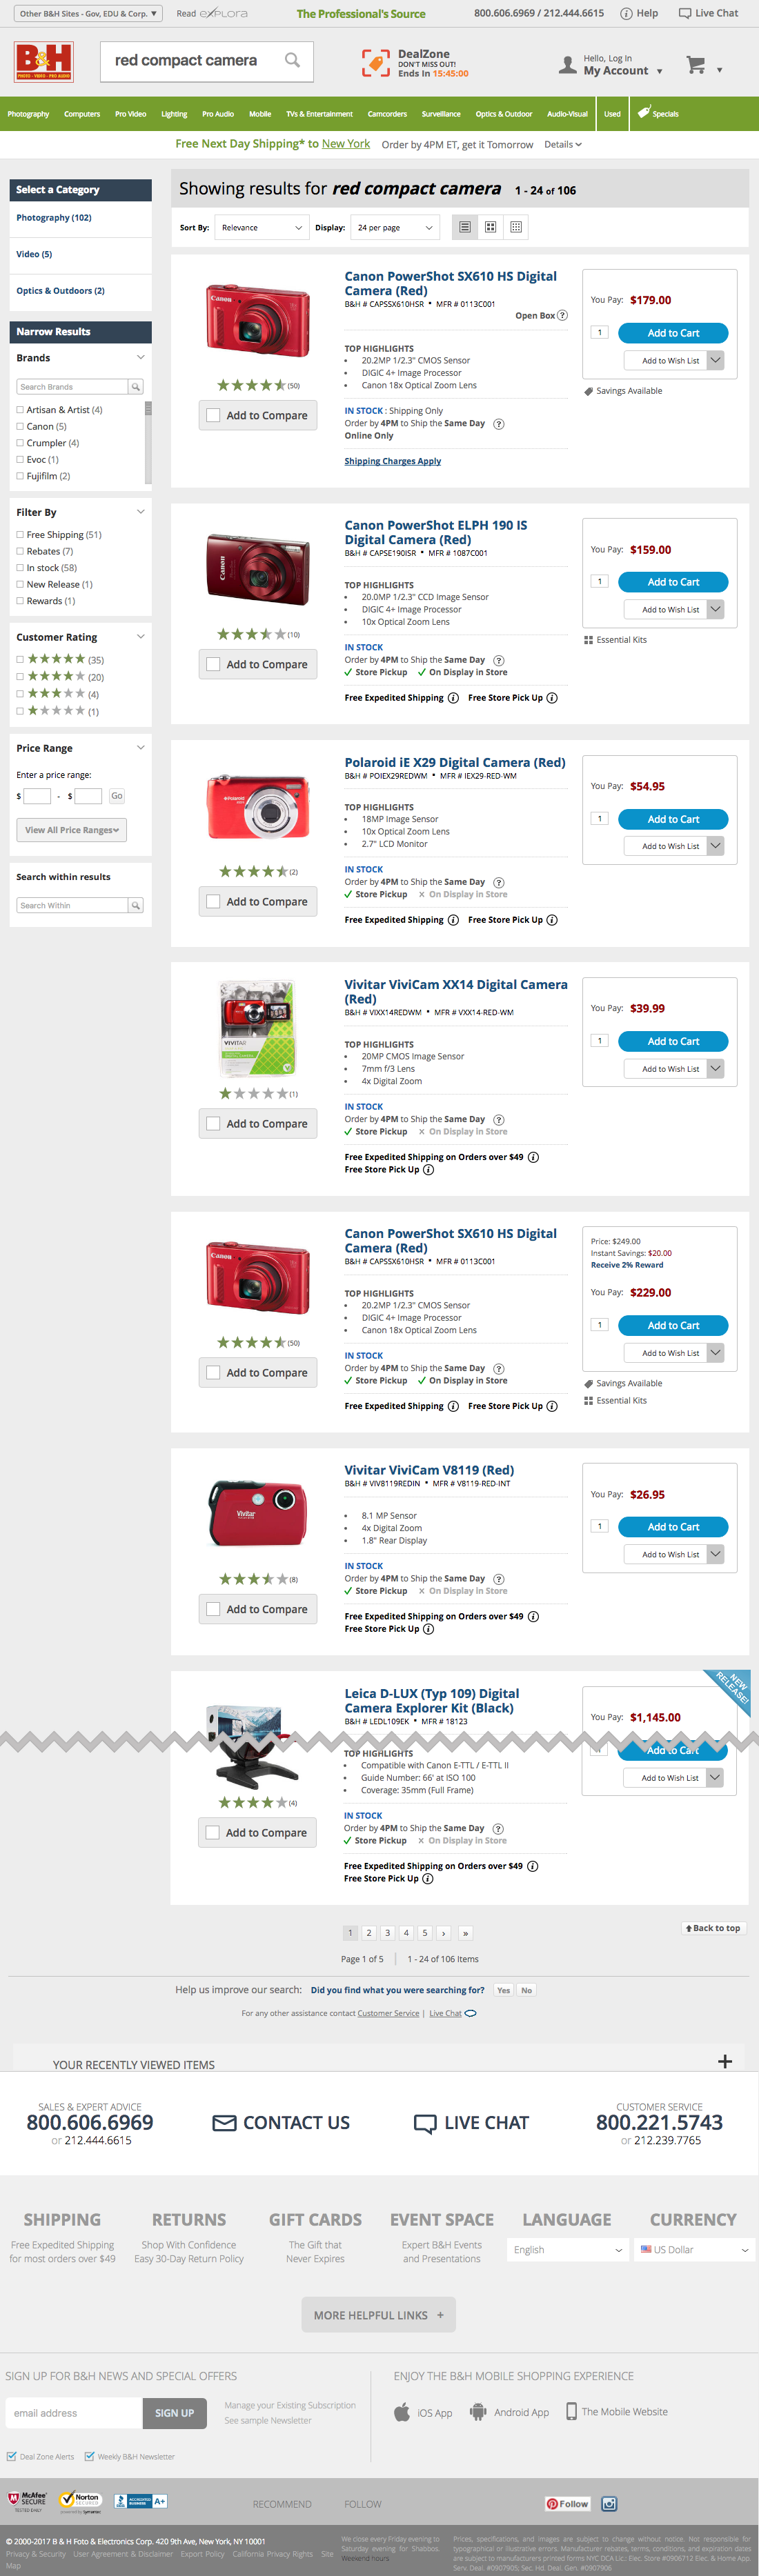
Task: Click the Pinterest Follow button
Action: coord(567,2503)
